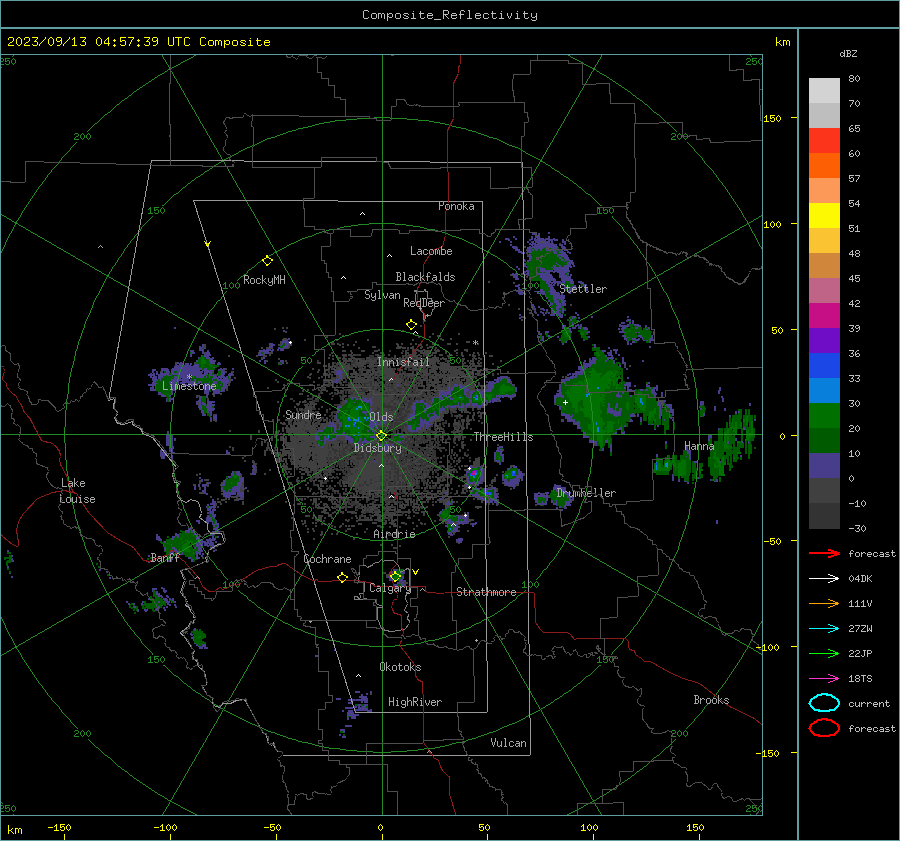Select the yellow 54 dBZ color swatch

(824, 215)
